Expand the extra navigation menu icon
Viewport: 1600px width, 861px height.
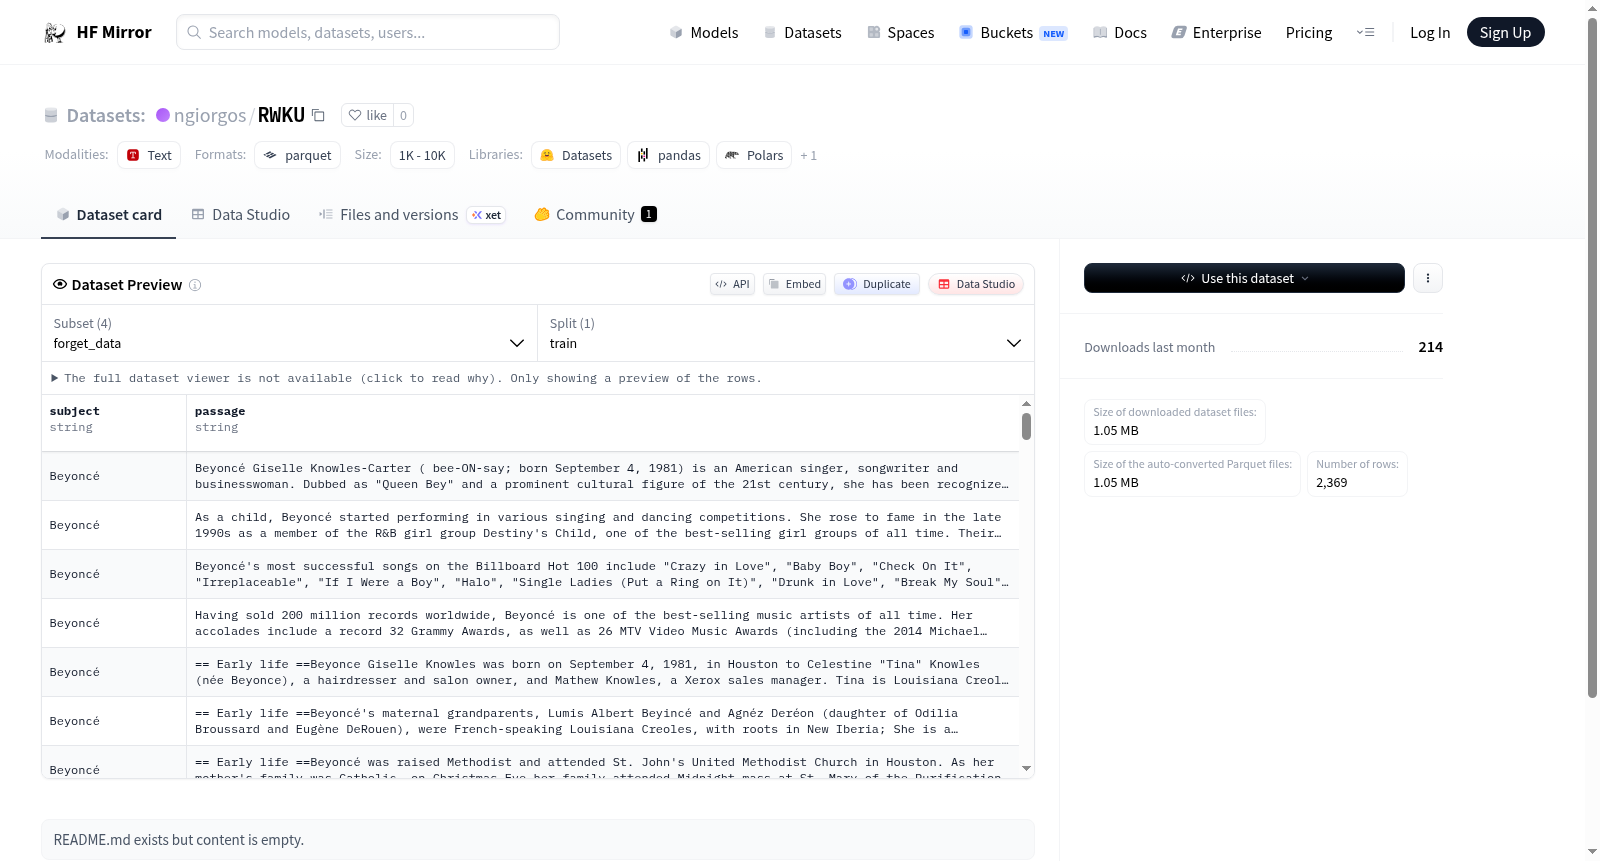[1365, 32]
